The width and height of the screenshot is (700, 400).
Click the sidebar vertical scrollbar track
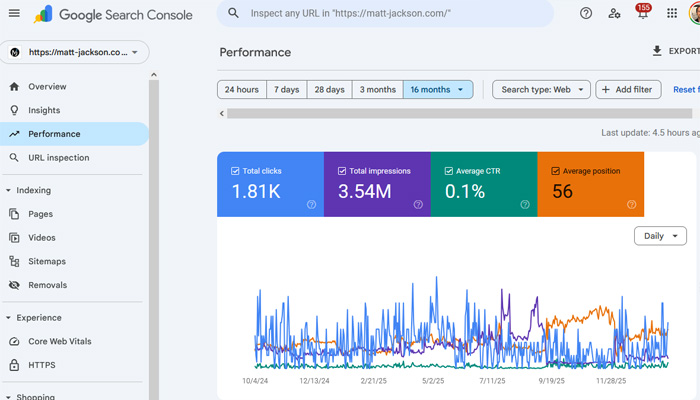click(154, 240)
